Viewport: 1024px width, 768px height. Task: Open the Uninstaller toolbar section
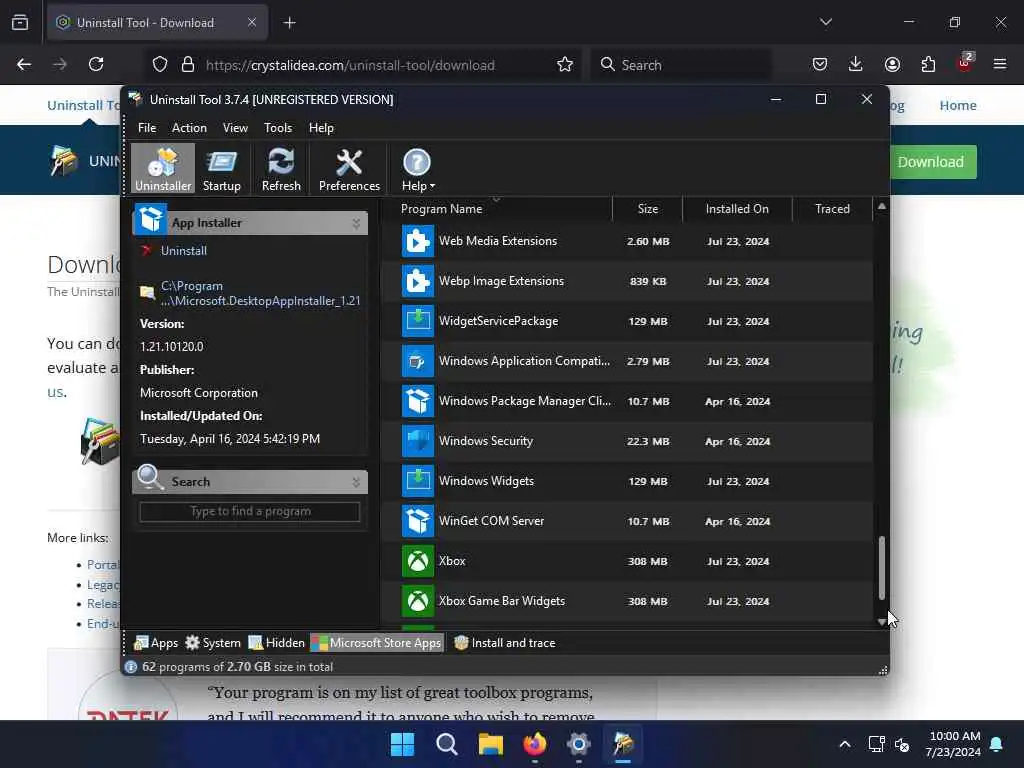(x=163, y=169)
